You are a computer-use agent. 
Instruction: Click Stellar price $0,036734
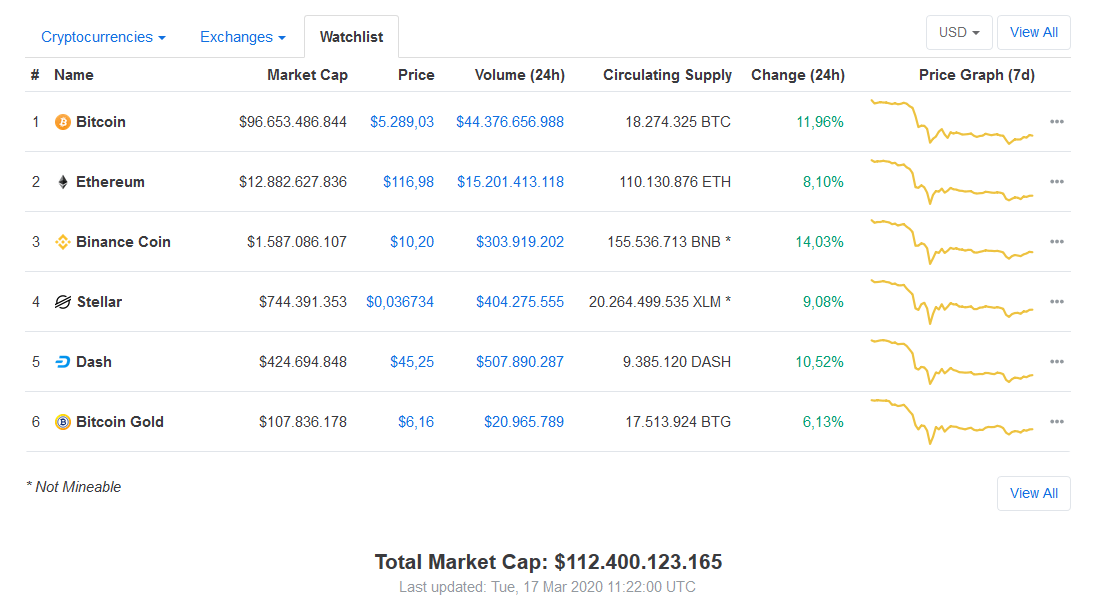[400, 302]
